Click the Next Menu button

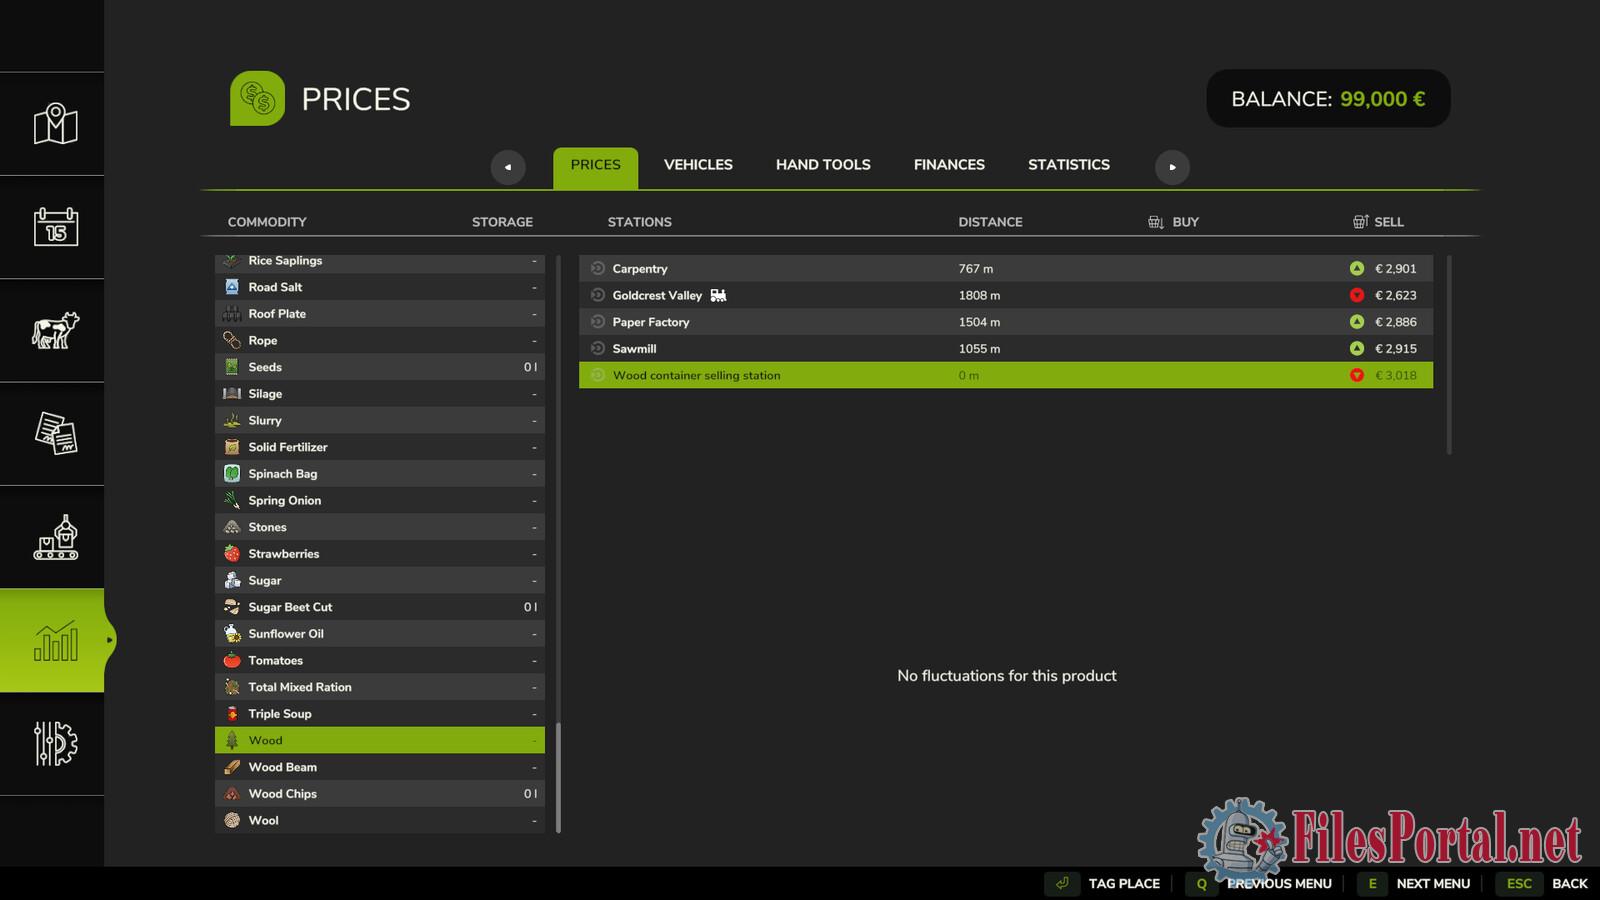click(1432, 883)
